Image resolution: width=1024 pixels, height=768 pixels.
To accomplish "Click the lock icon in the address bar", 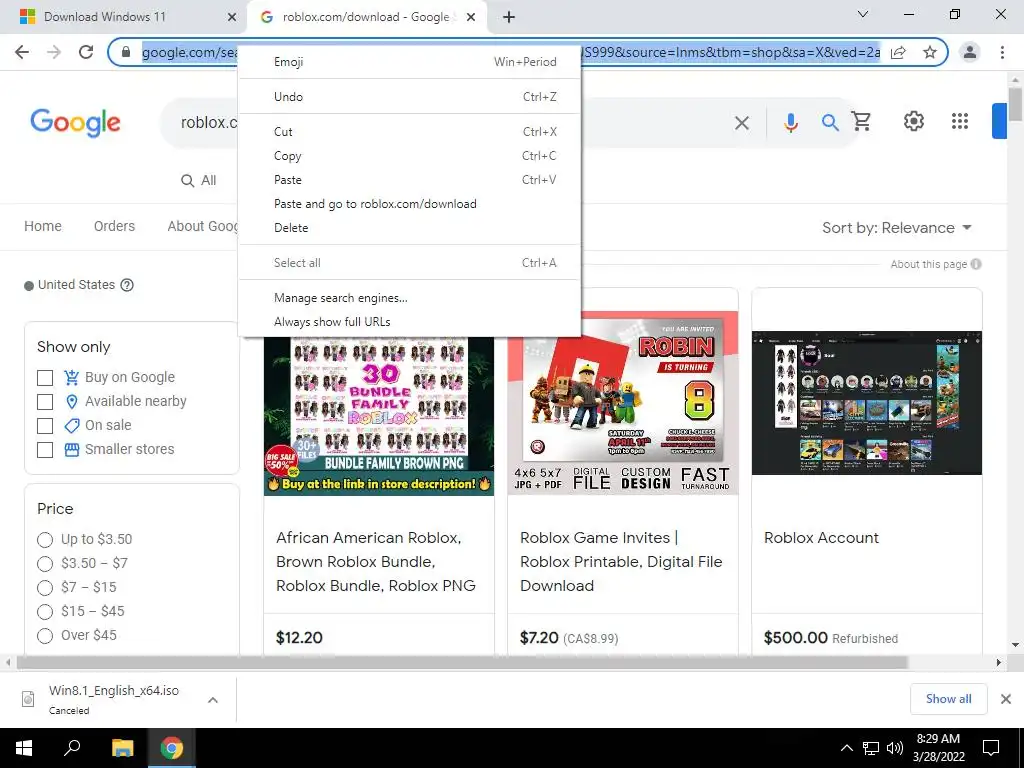I will [127, 52].
